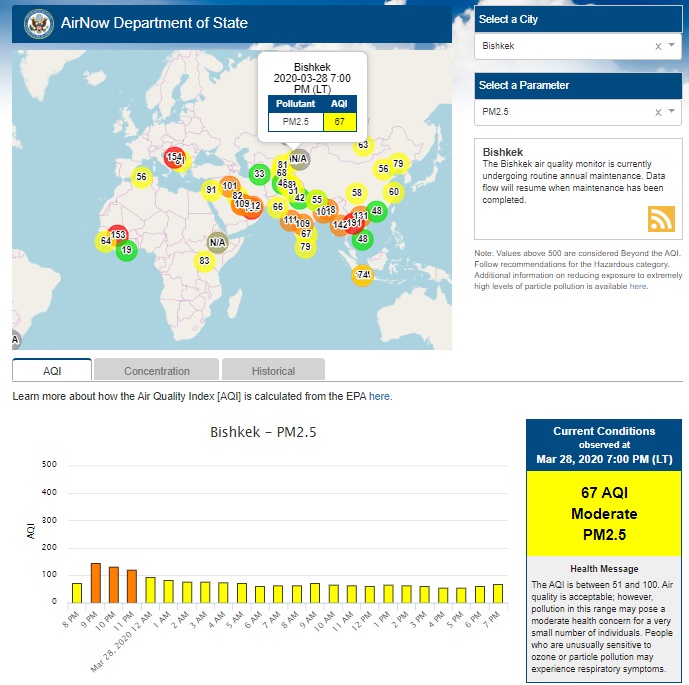Click the yellow 56 marker in North Africa
The height and width of the screenshot is (685, 689).
(142, 177)
